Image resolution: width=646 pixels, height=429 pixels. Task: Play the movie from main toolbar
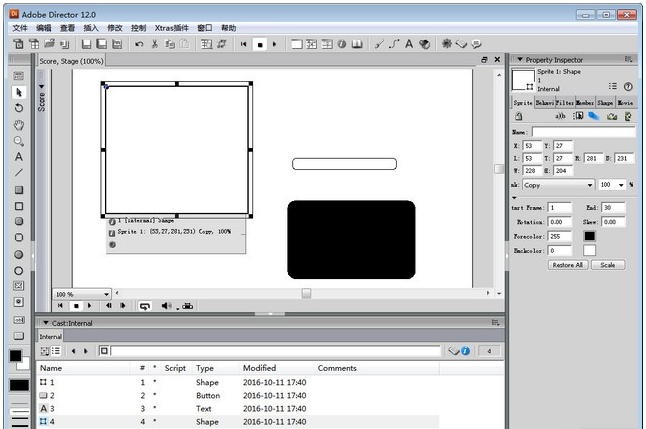point(275,44)
